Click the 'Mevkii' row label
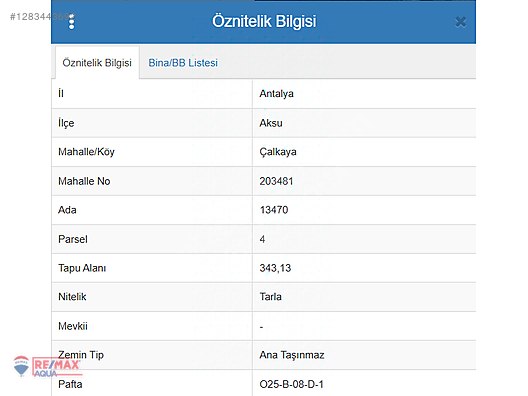528x396 pixels. click(73, 326)
